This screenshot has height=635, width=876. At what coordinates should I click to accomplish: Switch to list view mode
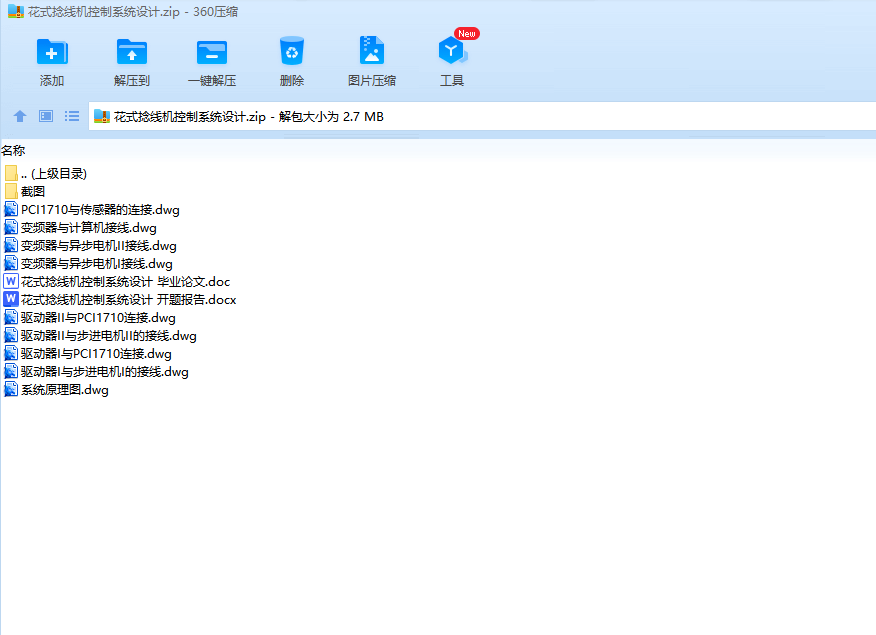click(72, 116)
